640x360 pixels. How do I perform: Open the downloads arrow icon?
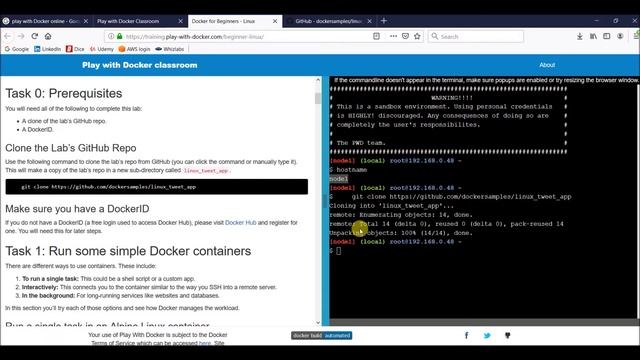pyautogui.click(x=580, y=36)
